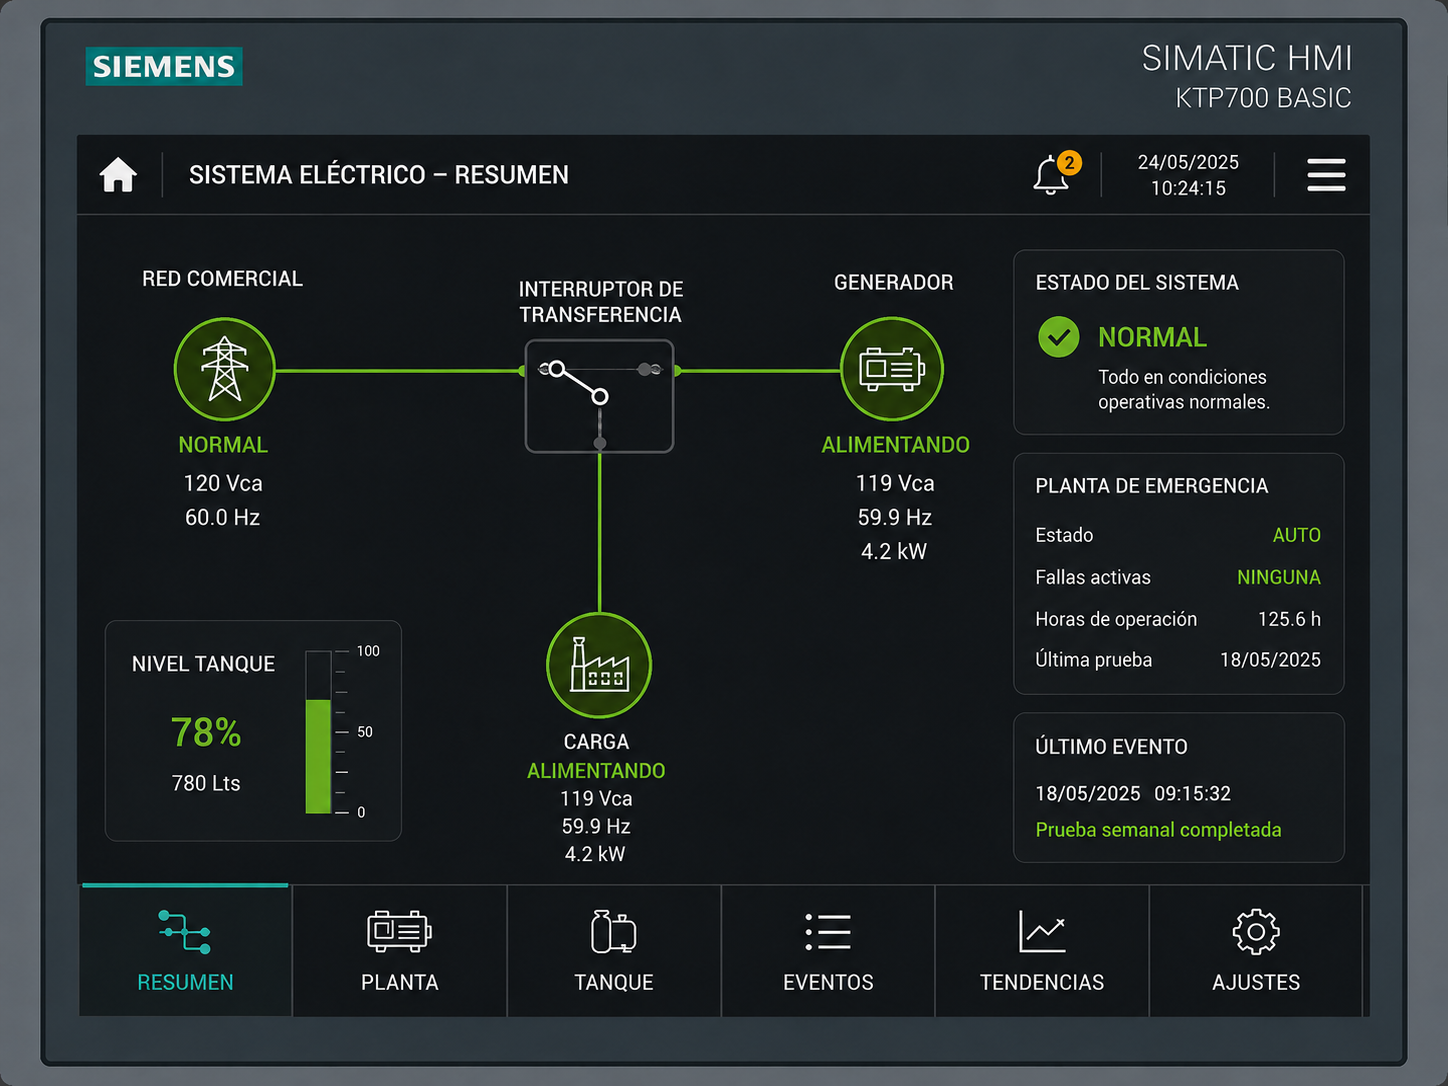The height and width of the screenshot is (1086, 1448).
Task: Click the date and time display
Action: [x=1188, y=175]
